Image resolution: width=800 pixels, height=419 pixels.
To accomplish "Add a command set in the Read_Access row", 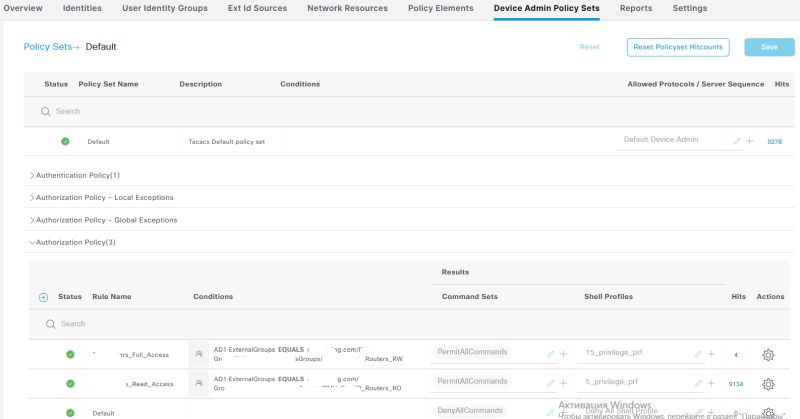I will (x=563, y=383).
